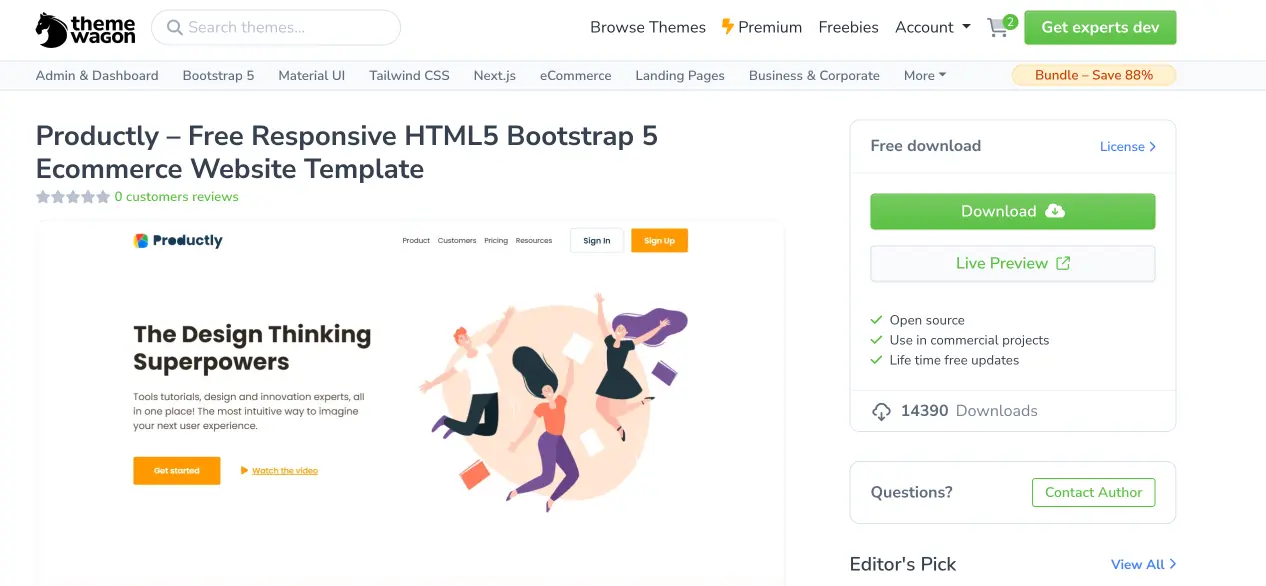Select Tailwind CSS category
Image resolution: width=1266 pixels, height=586 pixels.
coord(409,75)
